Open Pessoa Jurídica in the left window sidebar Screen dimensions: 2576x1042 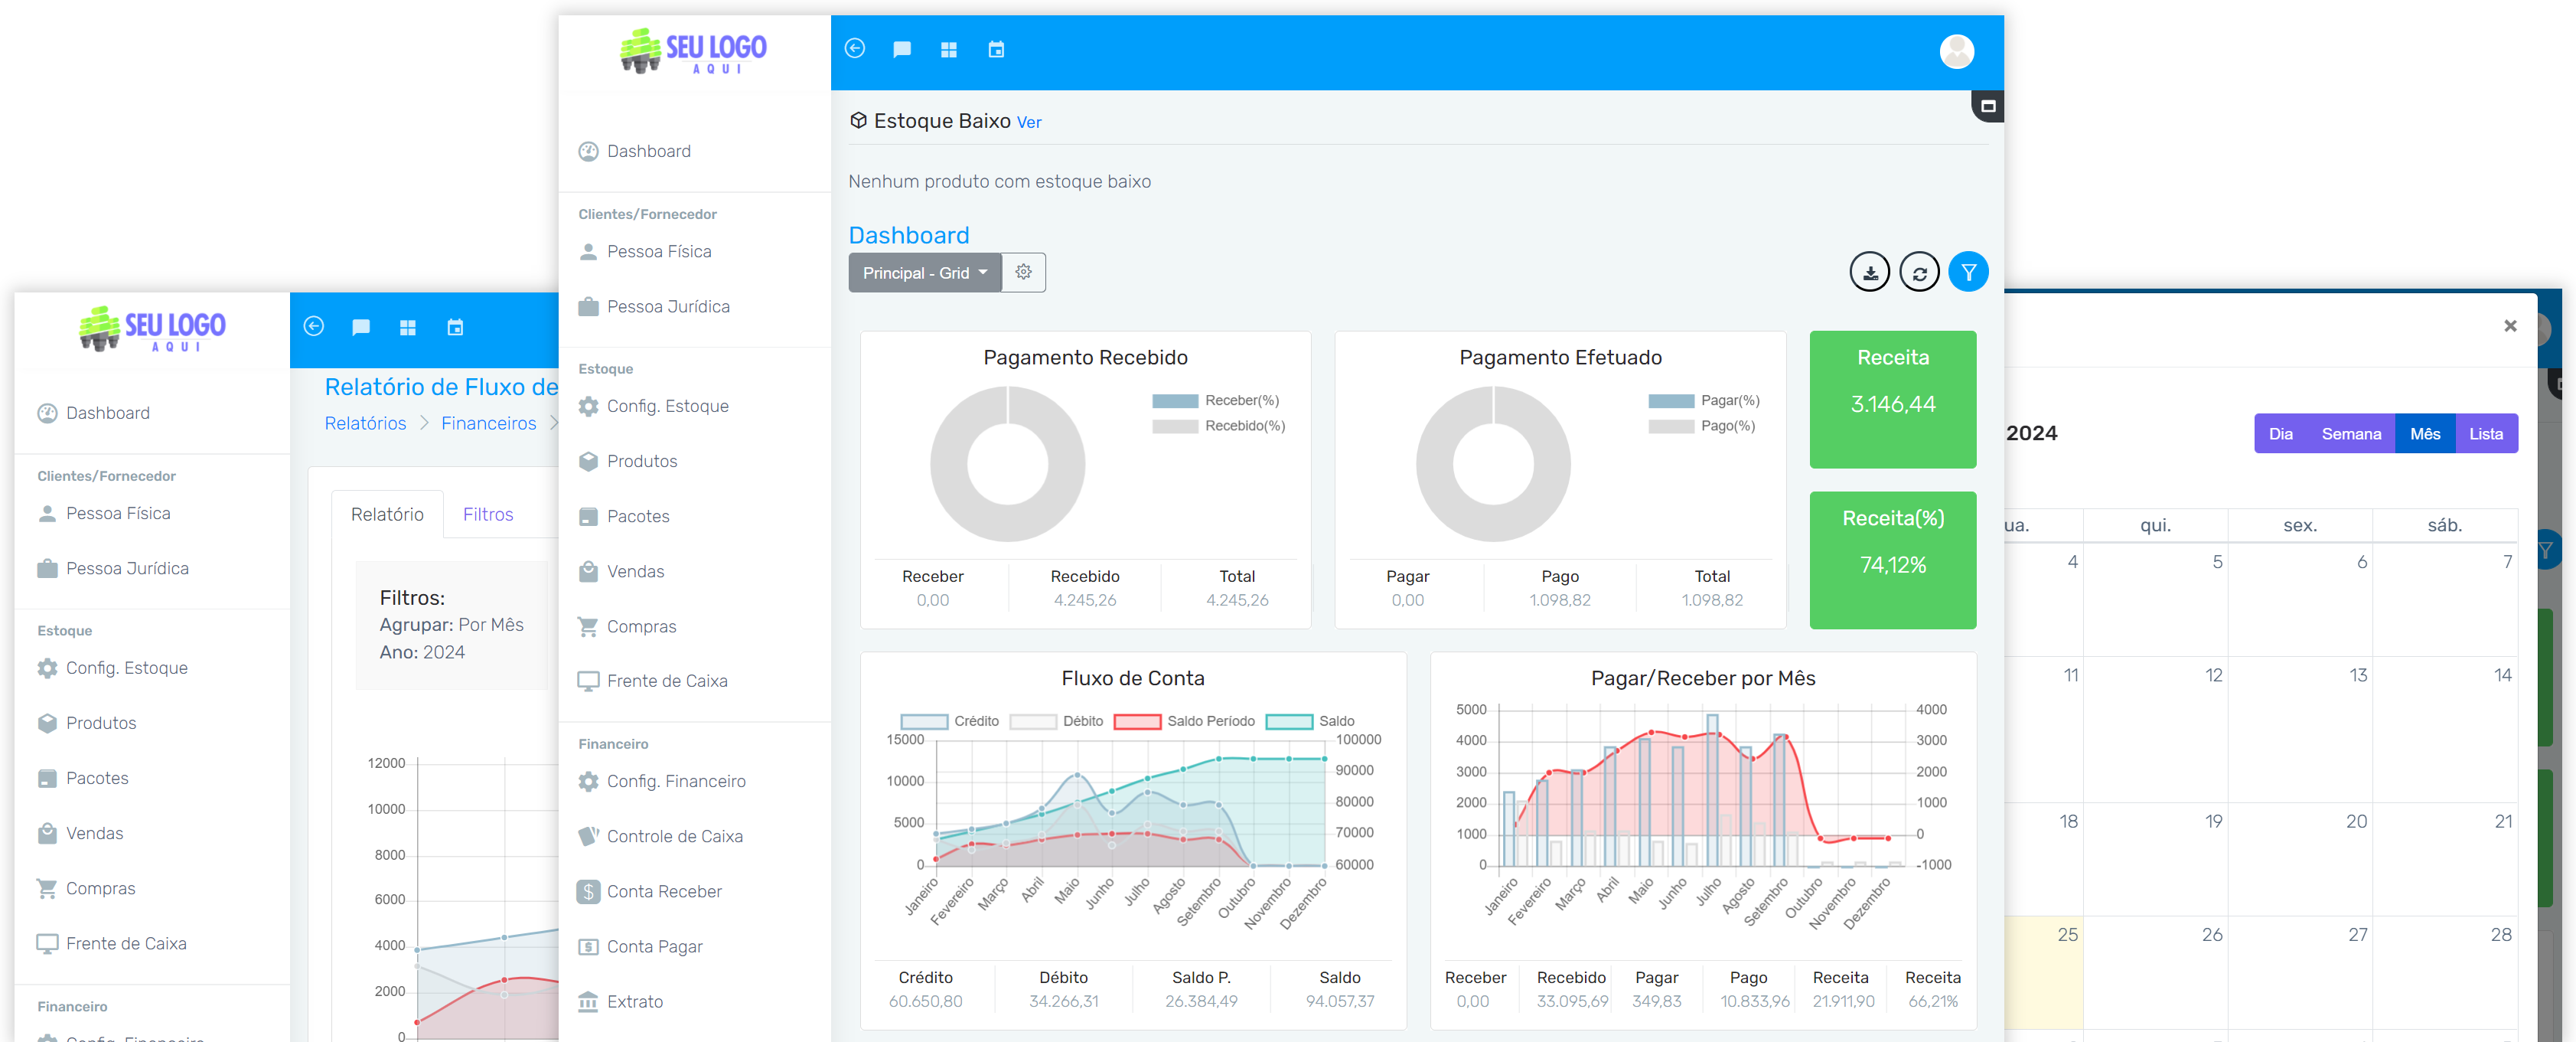pos(113,568)
